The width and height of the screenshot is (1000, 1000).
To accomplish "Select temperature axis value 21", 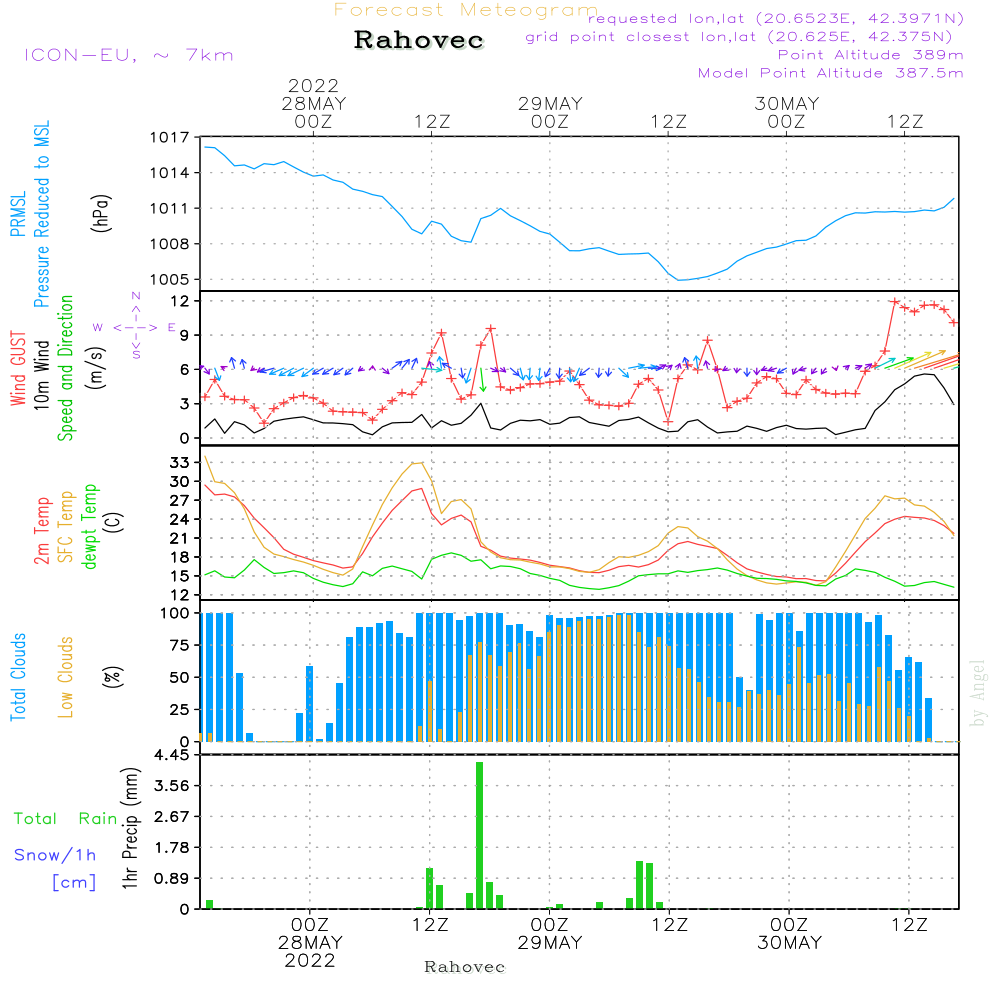I will pos(180,539).
